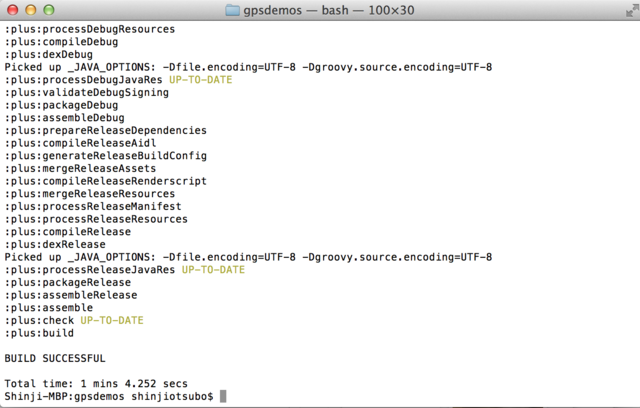Click the 'Shinji-MBP:gpsdemos shinjiotsubo$' prompt
640x408 pixels.
pyautogui.click(x=109, y=397)
